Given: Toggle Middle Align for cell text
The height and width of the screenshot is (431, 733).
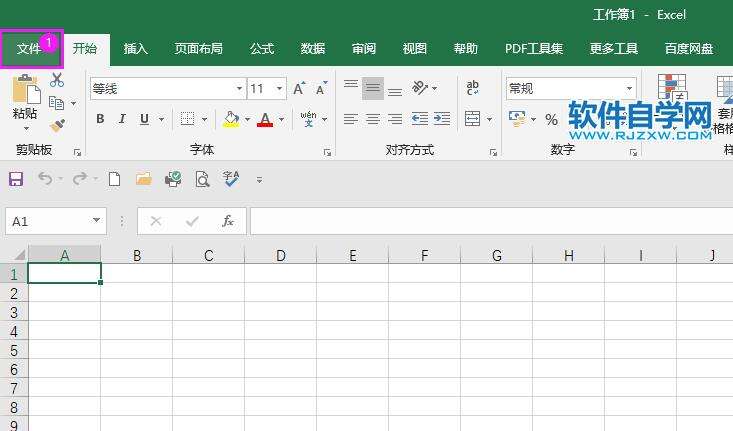Looking at the screenshot, I should (373, 88).
